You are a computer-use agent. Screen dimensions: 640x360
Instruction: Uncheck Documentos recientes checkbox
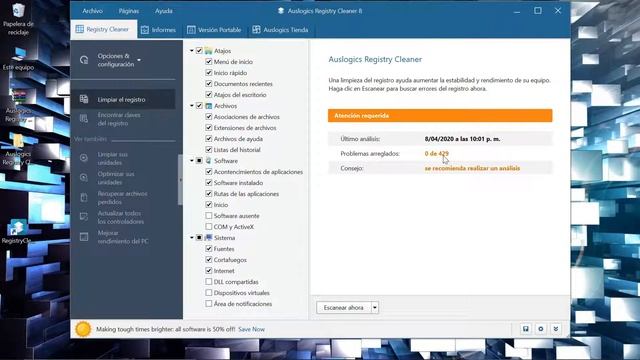[209, 84]
